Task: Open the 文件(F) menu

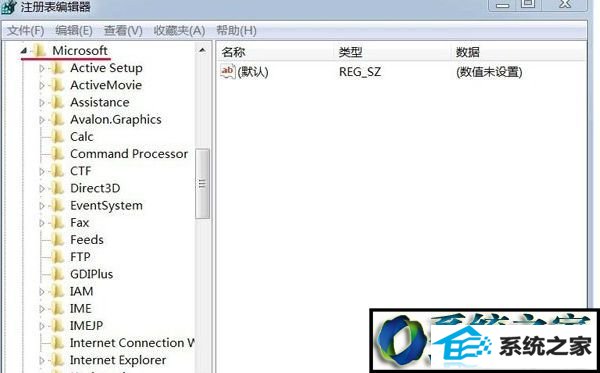Action: coord(26,31)
